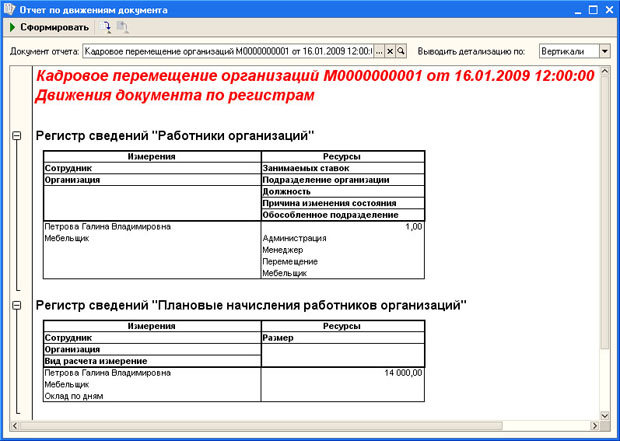Screen dimensions: 620x441
Task: Minimize the report window
Action: pos(578,10)
